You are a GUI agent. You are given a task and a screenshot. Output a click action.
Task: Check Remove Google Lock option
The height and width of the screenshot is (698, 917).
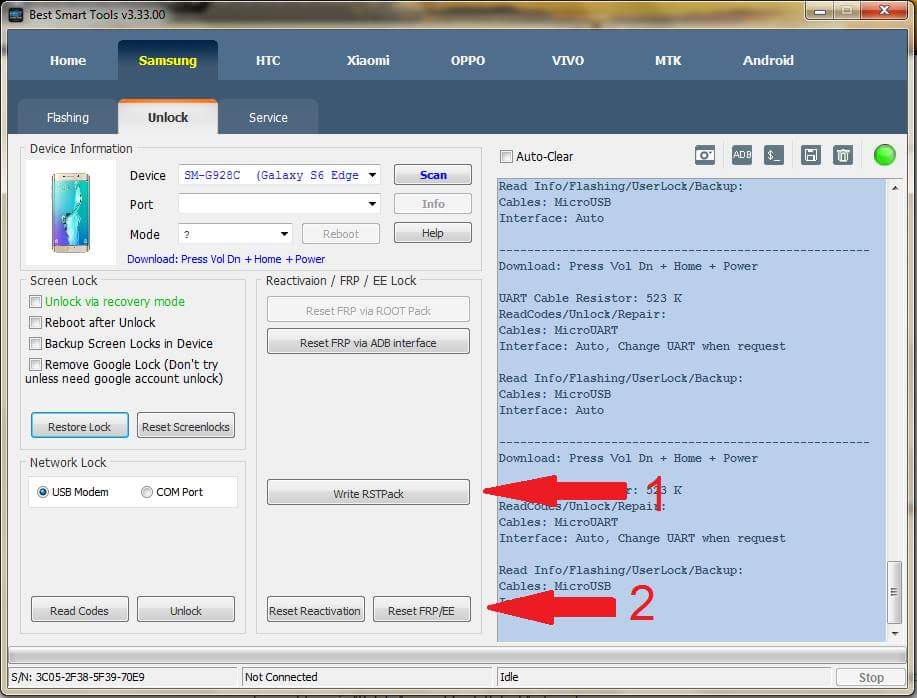tap(35, 365)
